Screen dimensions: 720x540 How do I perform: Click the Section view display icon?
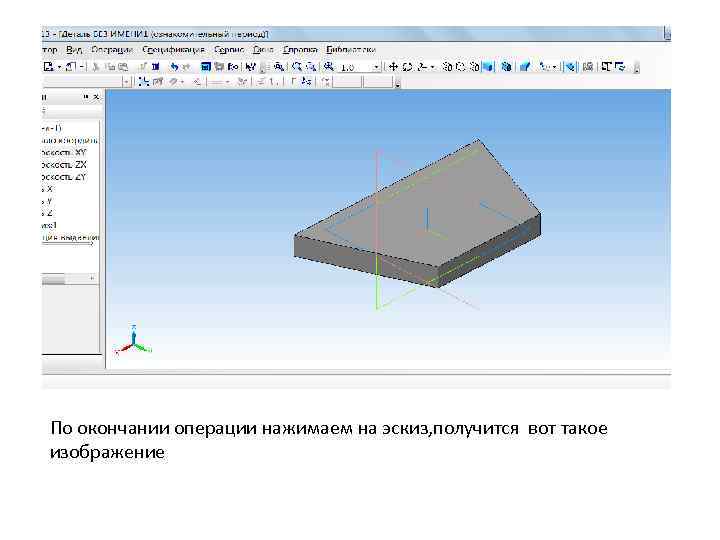[525, 67]
